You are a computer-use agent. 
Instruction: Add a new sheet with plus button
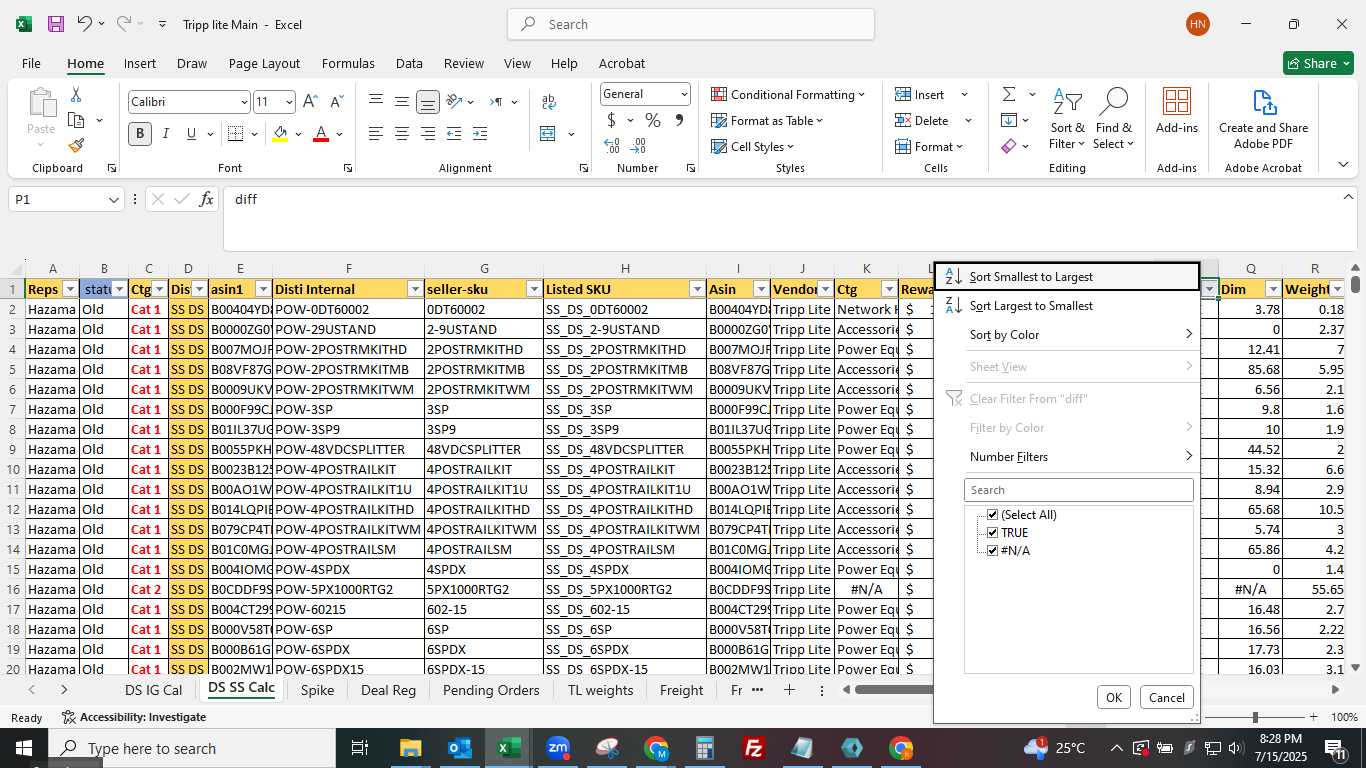tap(789, 690)
